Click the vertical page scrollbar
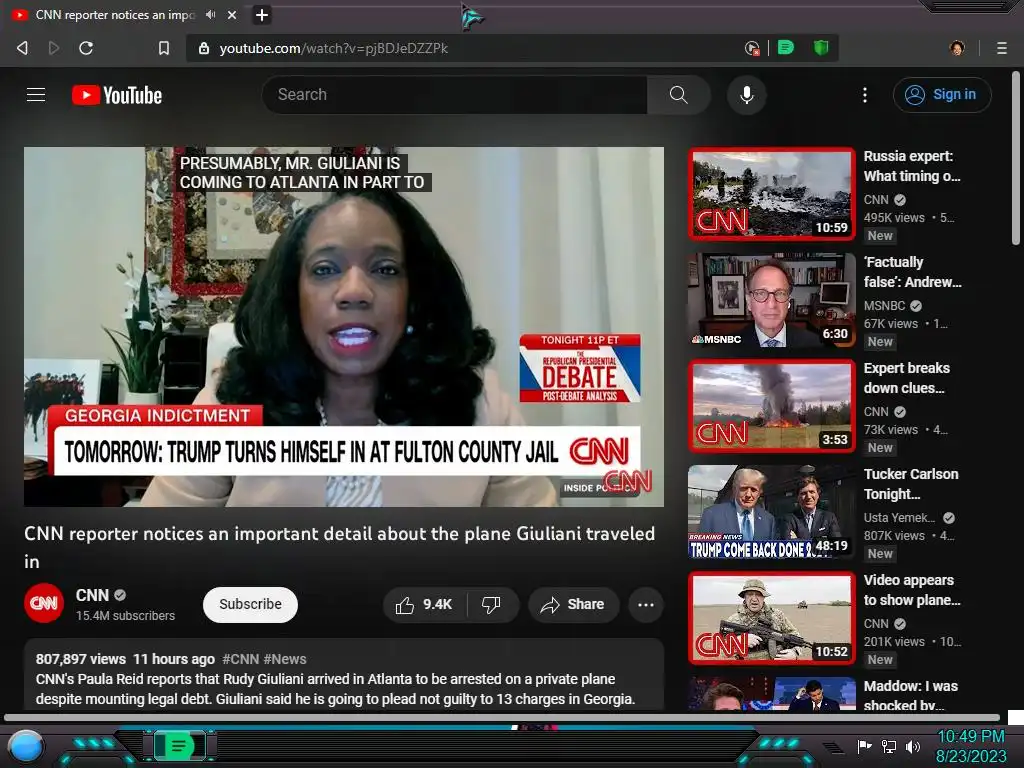This screenshot has height=768, width=1024. [1016, 159]
